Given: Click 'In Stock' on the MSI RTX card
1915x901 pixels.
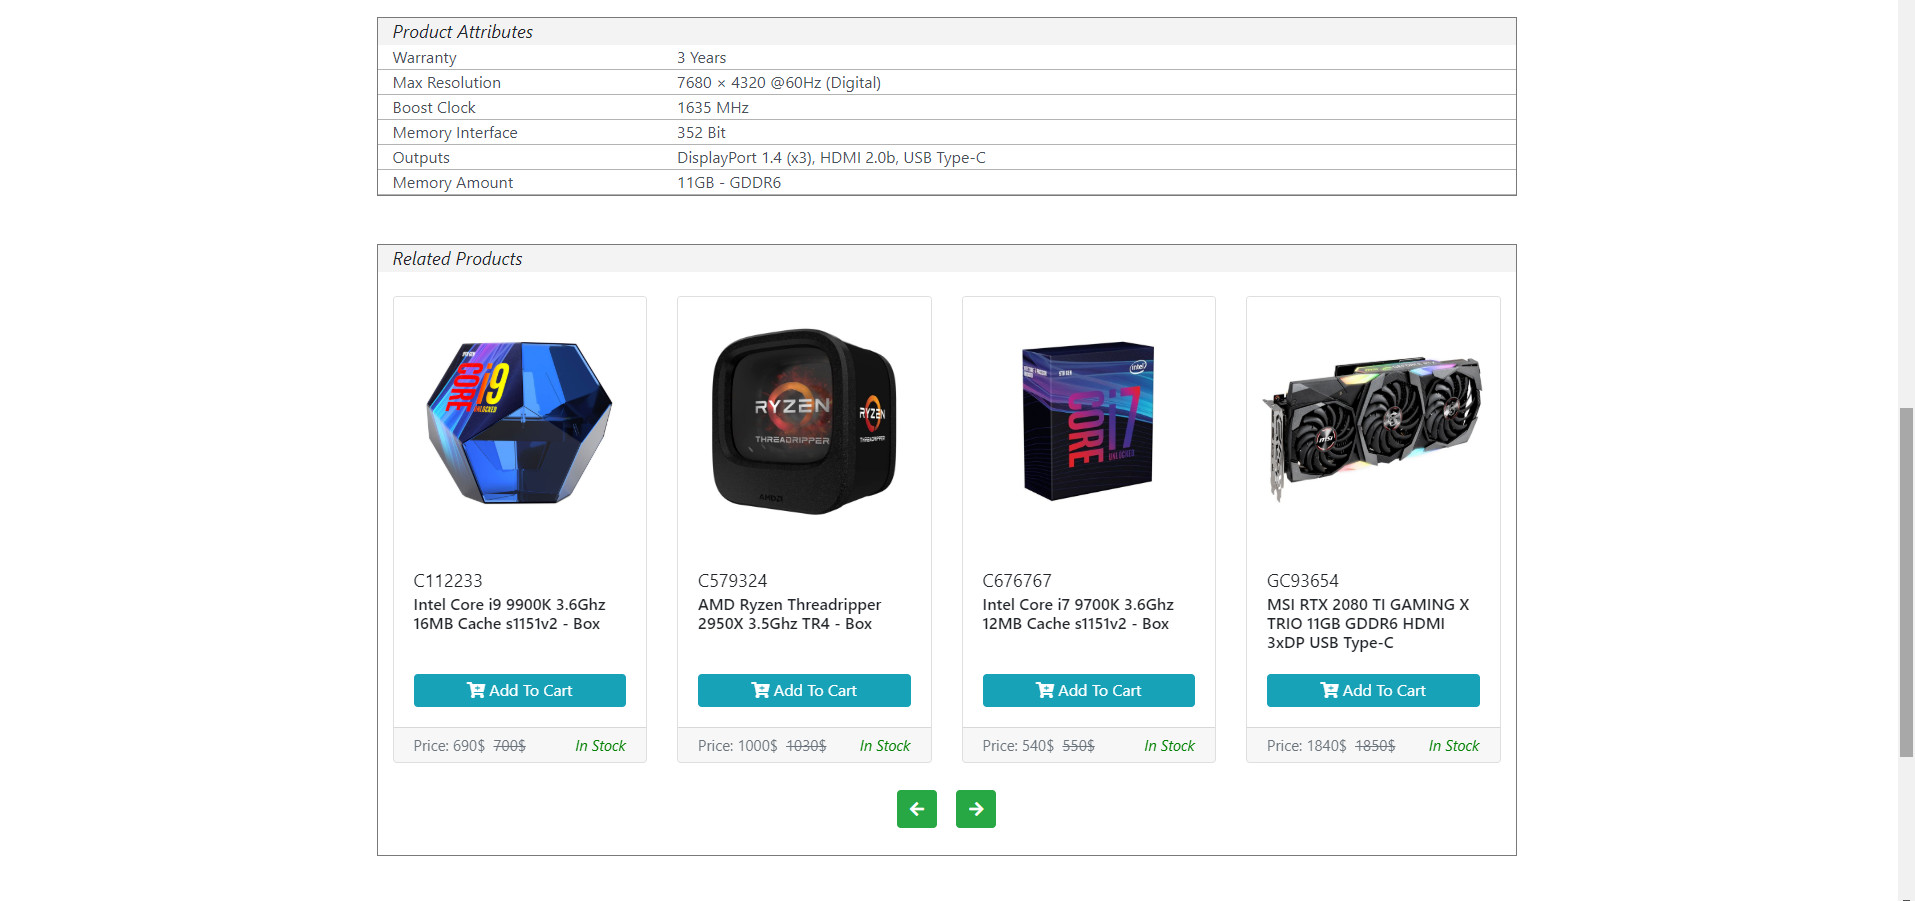Looking at the screenshot, I should (x=1454, y=746).
